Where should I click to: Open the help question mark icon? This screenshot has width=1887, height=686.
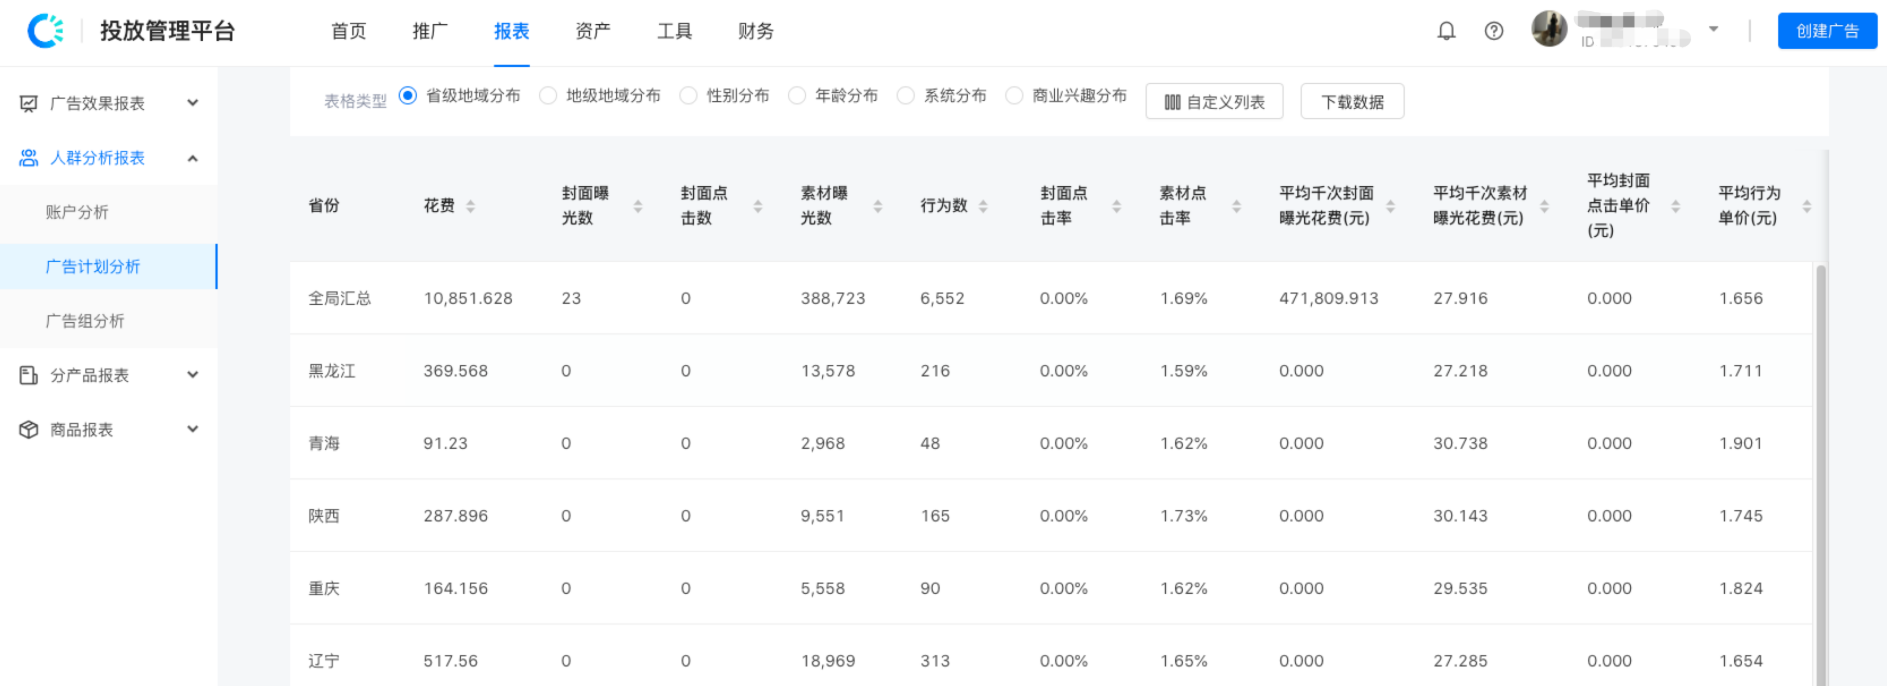click(1494, 31)
